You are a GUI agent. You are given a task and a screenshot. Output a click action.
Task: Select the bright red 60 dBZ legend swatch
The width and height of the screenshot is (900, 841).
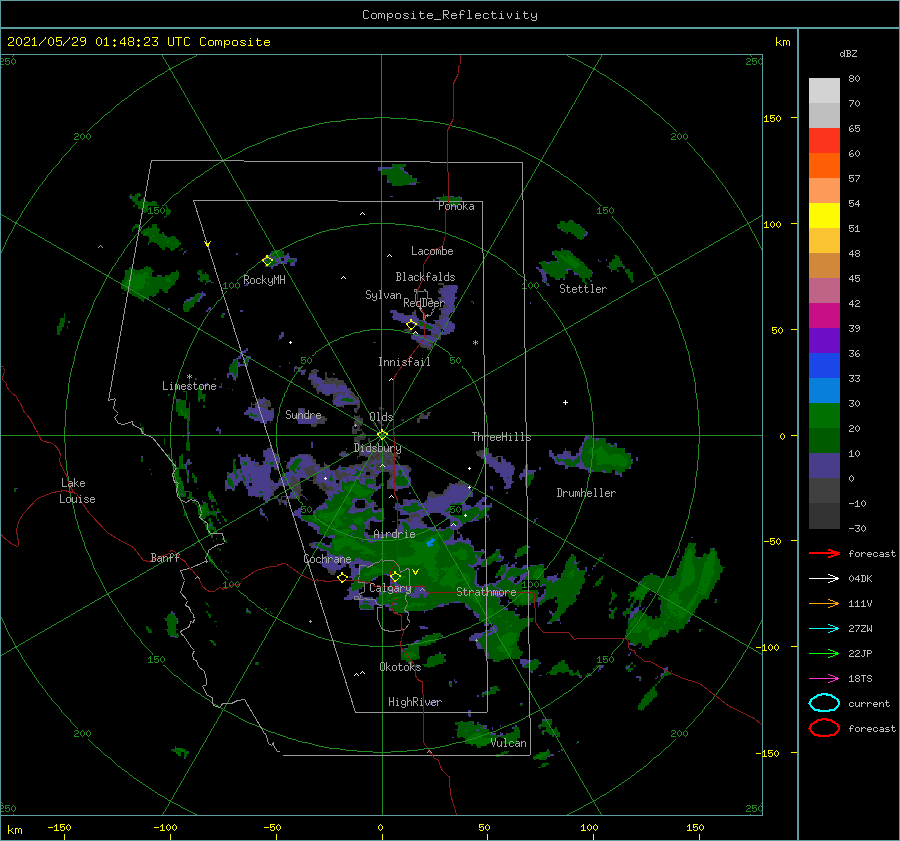pyautogui.click(x=824, y=140)
